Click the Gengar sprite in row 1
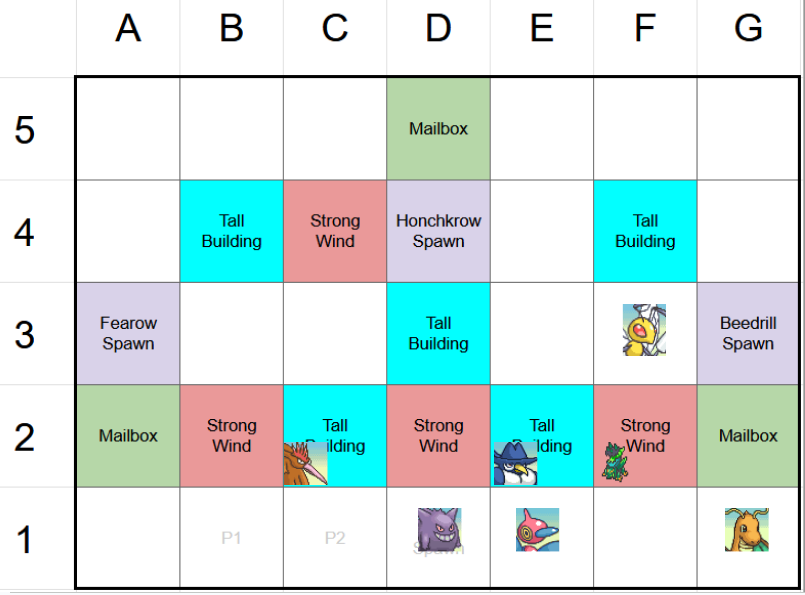Screen dimensions: 805x595 point(439,528)
